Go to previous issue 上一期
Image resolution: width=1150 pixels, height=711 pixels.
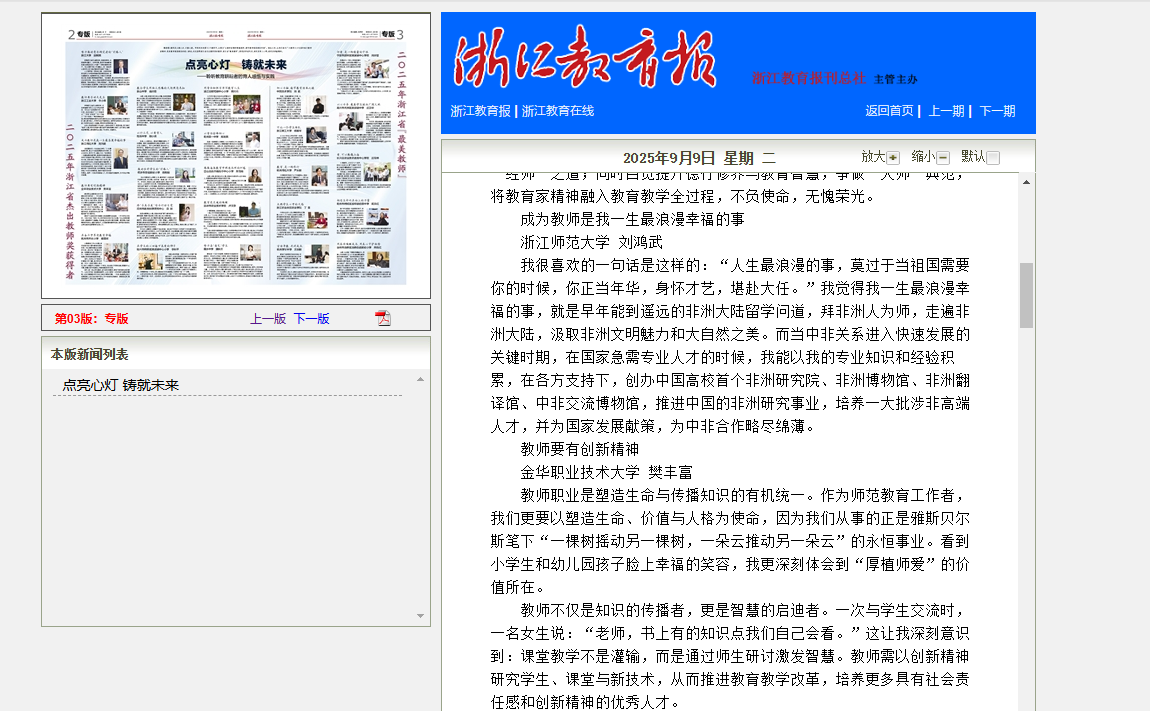click(x=946, y=111)
